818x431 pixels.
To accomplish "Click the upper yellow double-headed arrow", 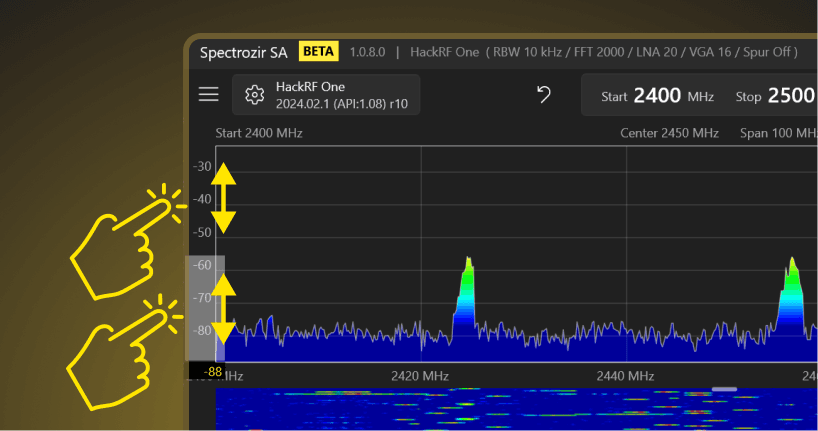I will 223,198.
